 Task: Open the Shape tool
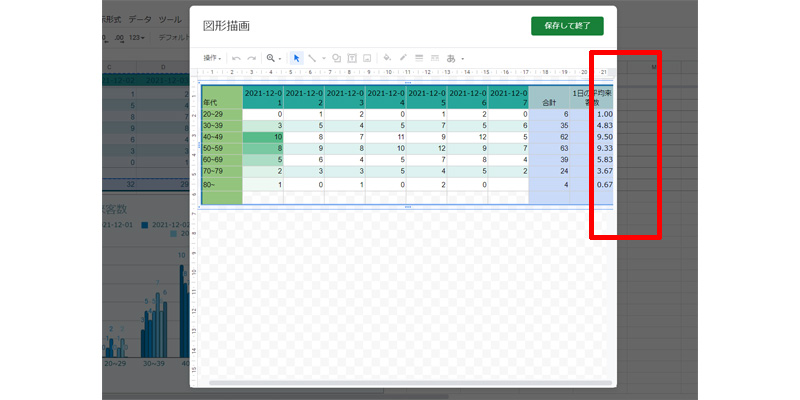tap(336, 58)
